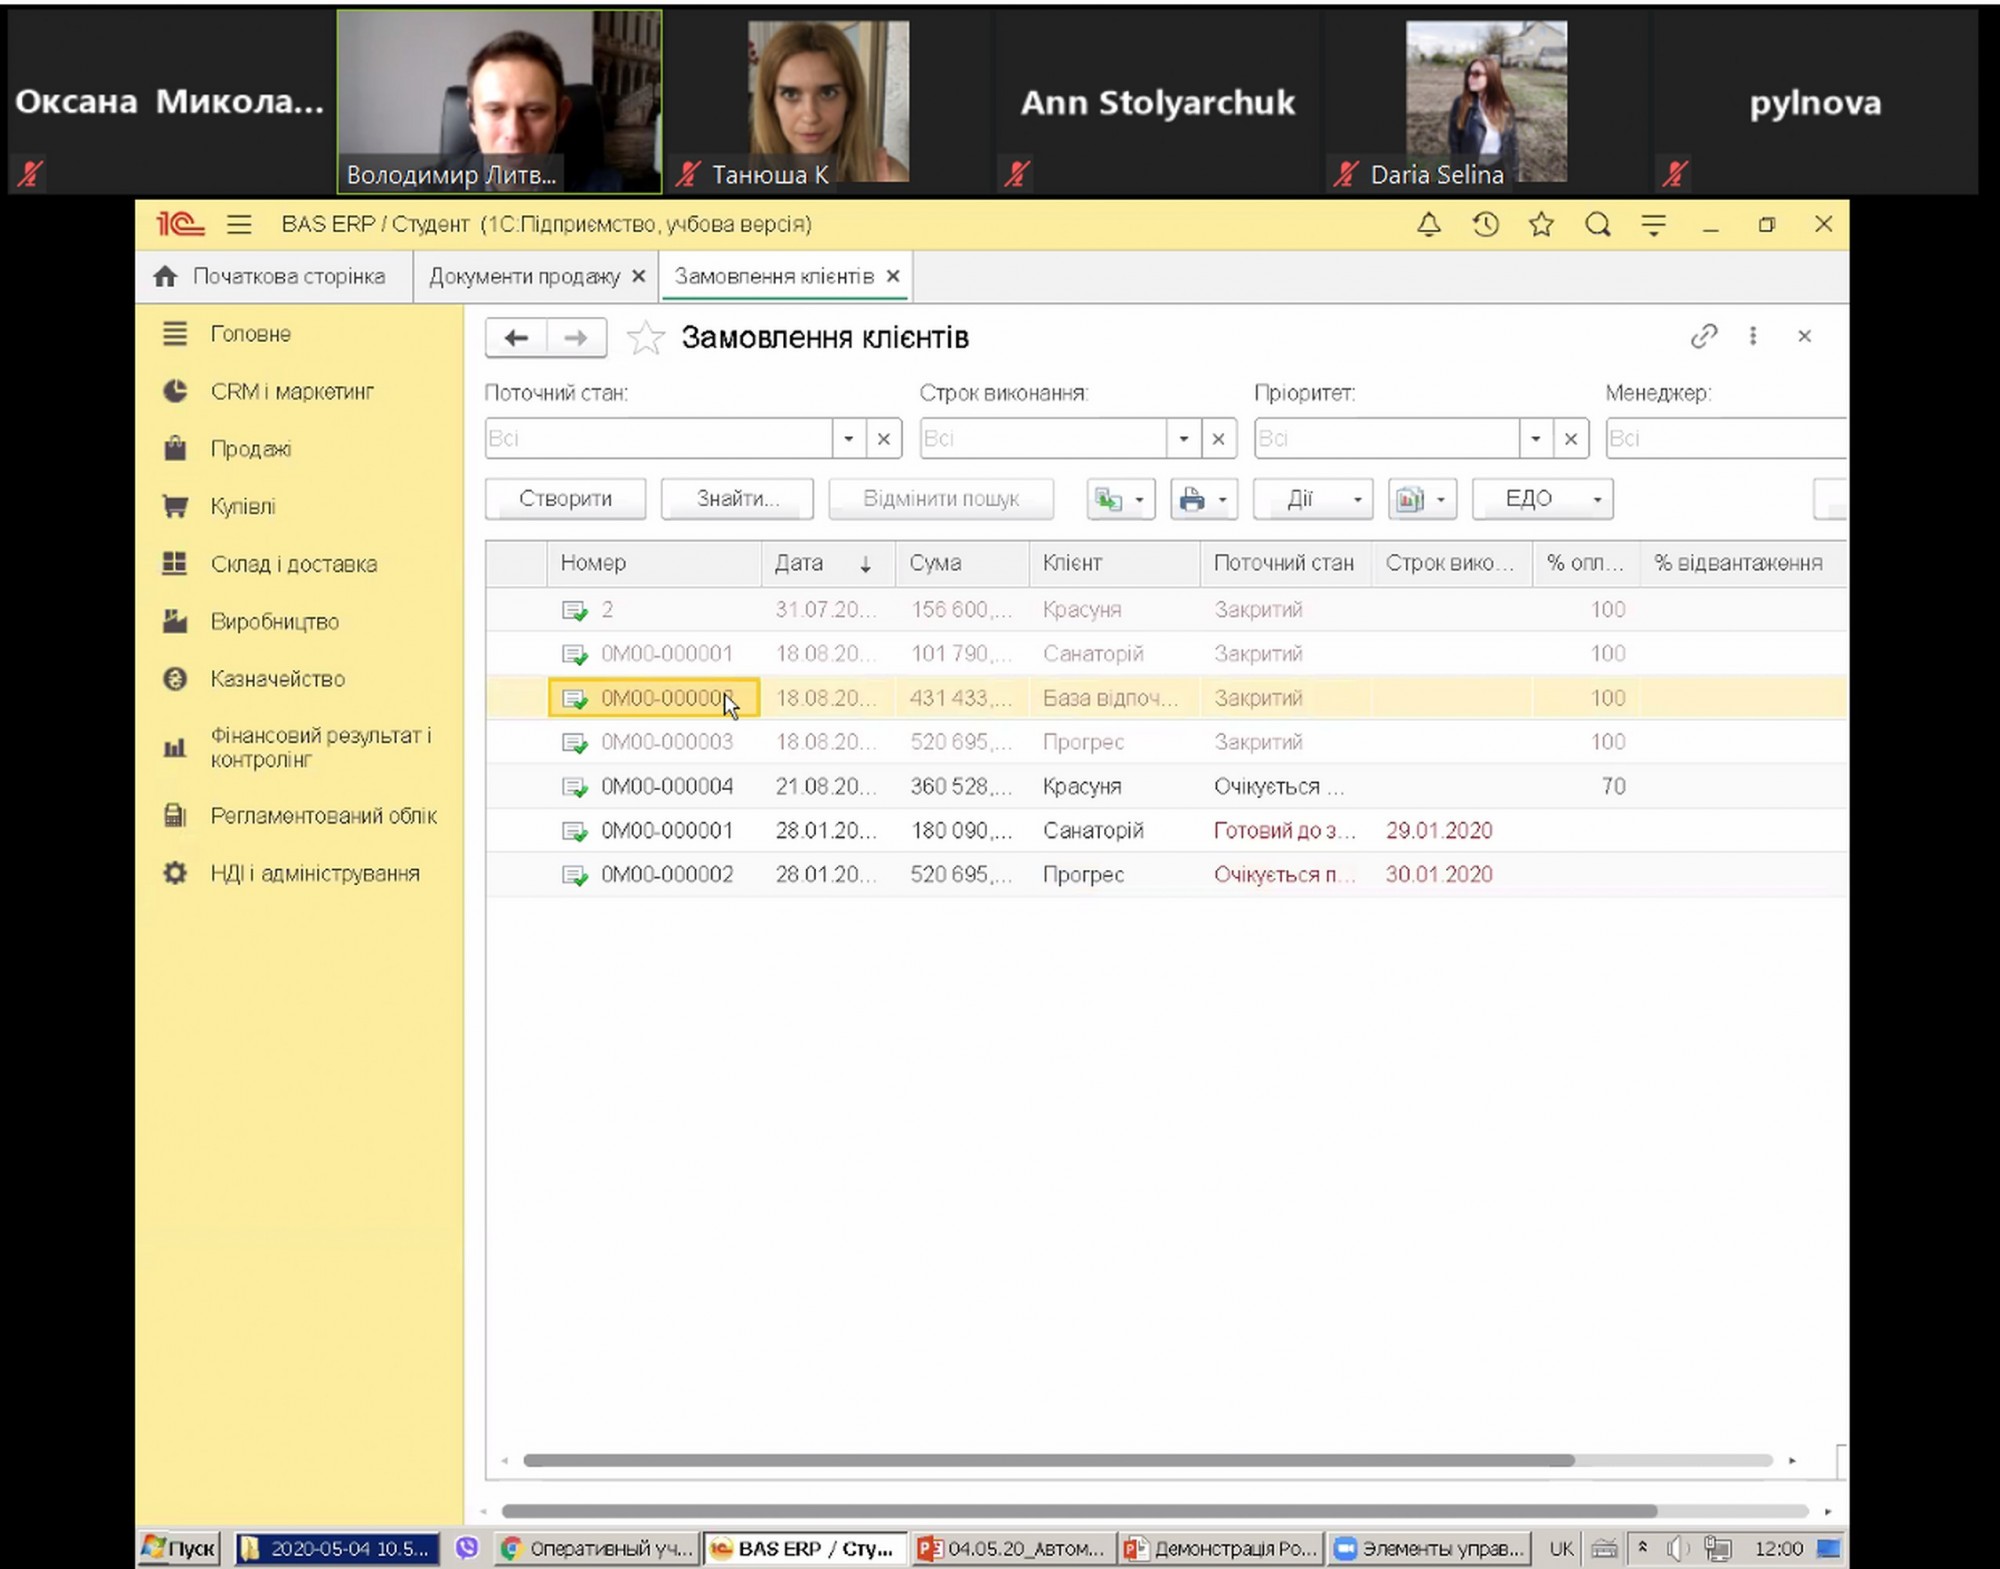Click the Клієнт column header
This screenshot has width=2000, height=1569.
(x=1115, y=563)
